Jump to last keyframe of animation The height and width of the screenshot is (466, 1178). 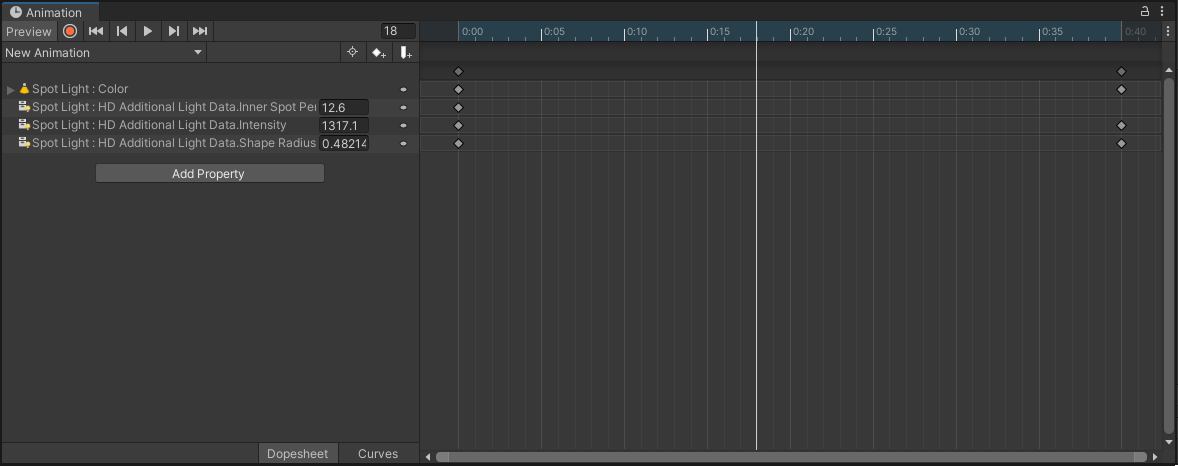pos(200,31)
